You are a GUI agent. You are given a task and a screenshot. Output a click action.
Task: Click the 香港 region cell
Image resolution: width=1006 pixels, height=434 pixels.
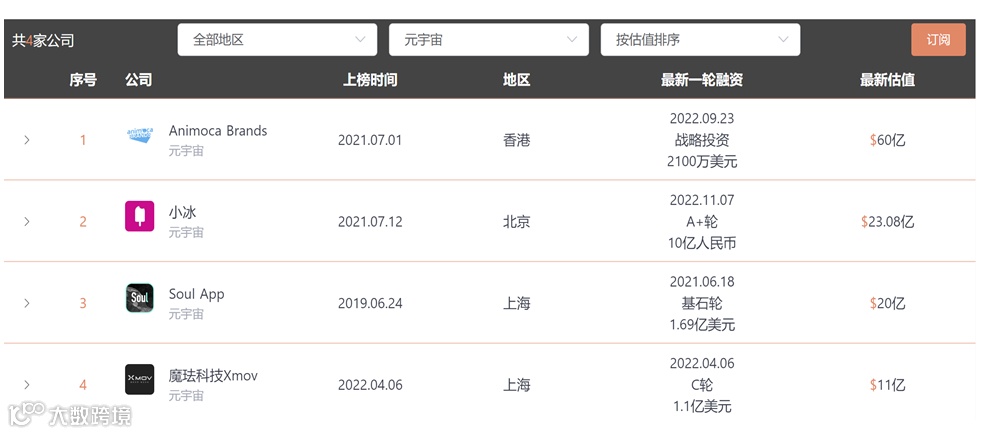[x=516, y=140]
